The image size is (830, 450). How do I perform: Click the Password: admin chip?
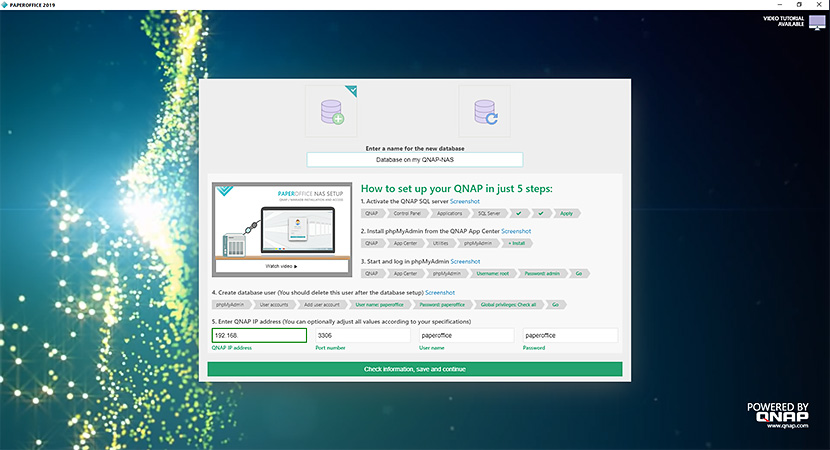(x=542, y=274)
